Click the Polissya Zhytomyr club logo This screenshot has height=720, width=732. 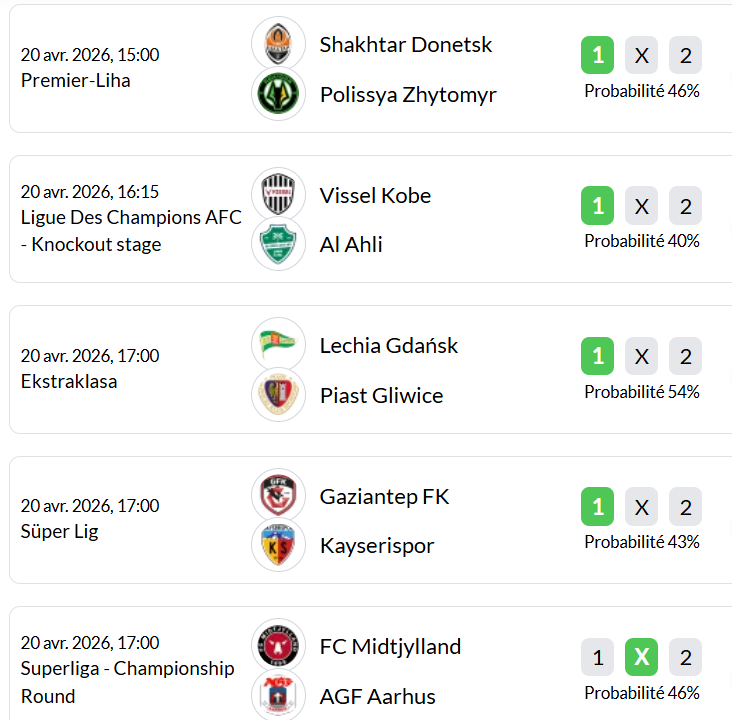[278, 95]
